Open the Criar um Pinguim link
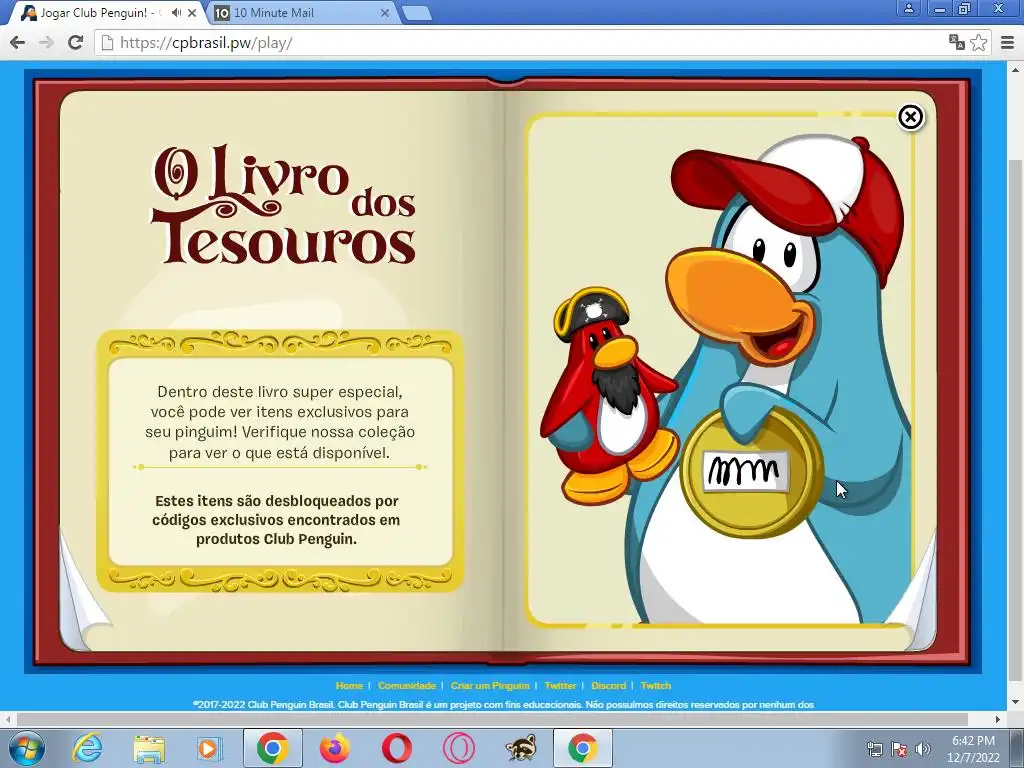 point(490,686)
